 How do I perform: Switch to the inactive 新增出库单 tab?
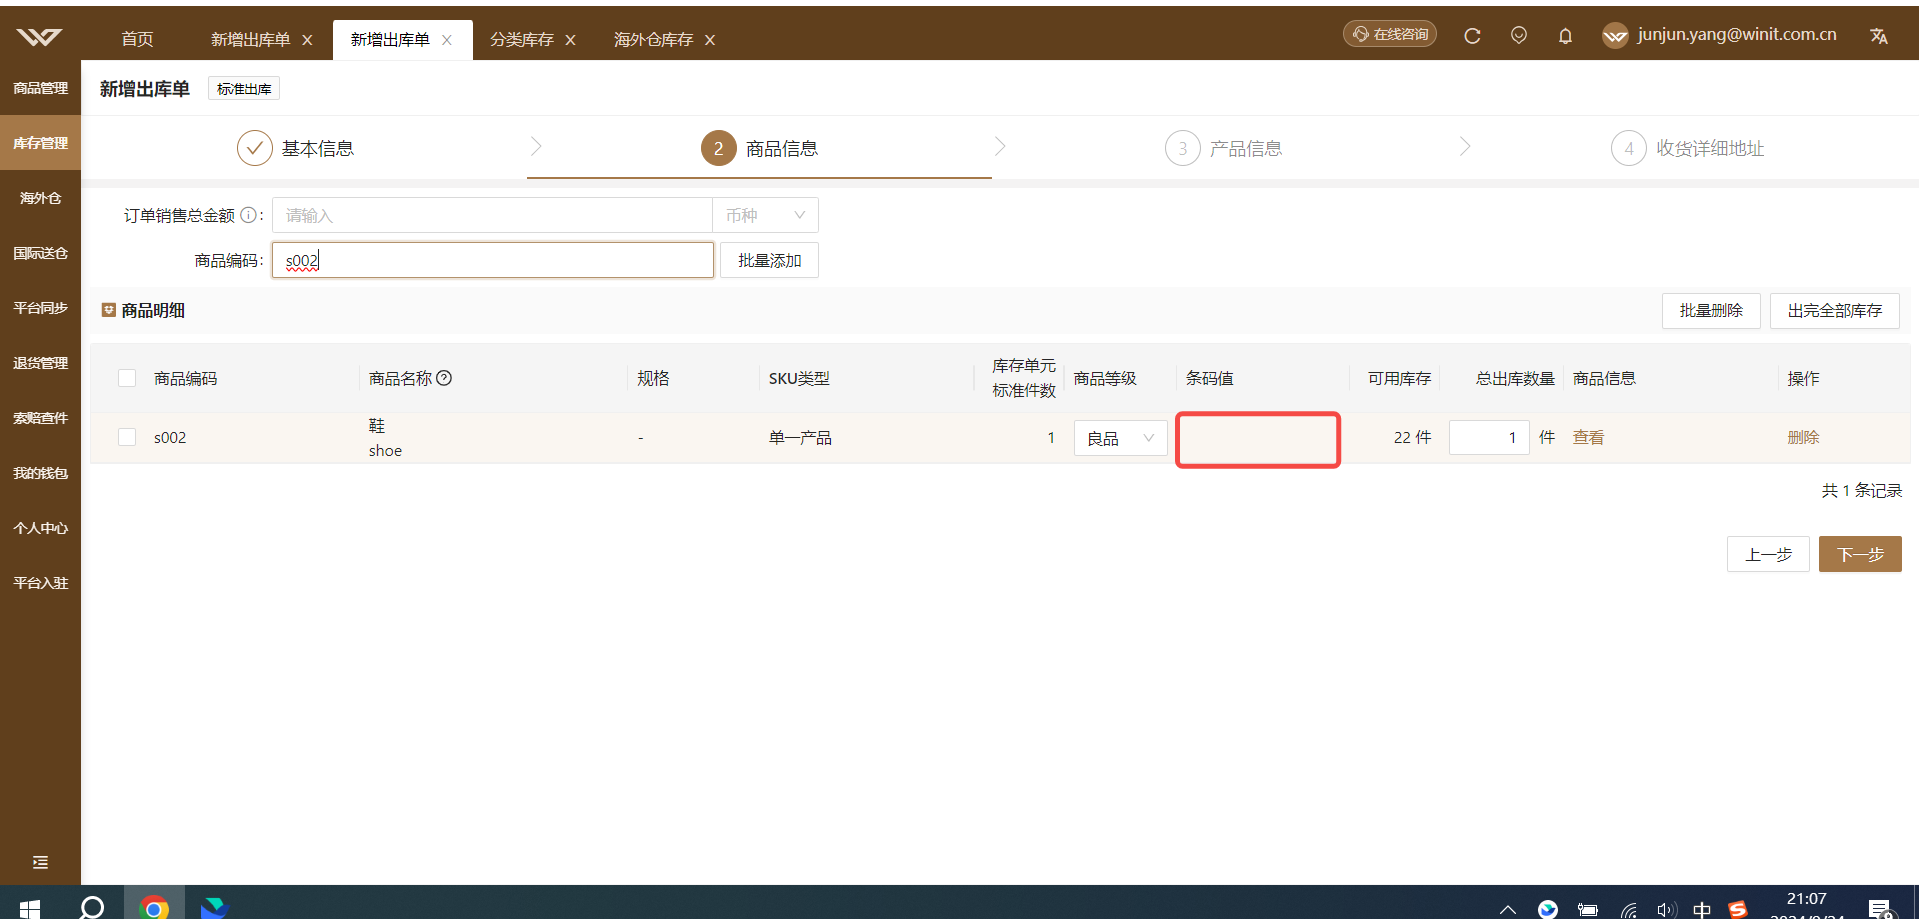click(250, 40)
